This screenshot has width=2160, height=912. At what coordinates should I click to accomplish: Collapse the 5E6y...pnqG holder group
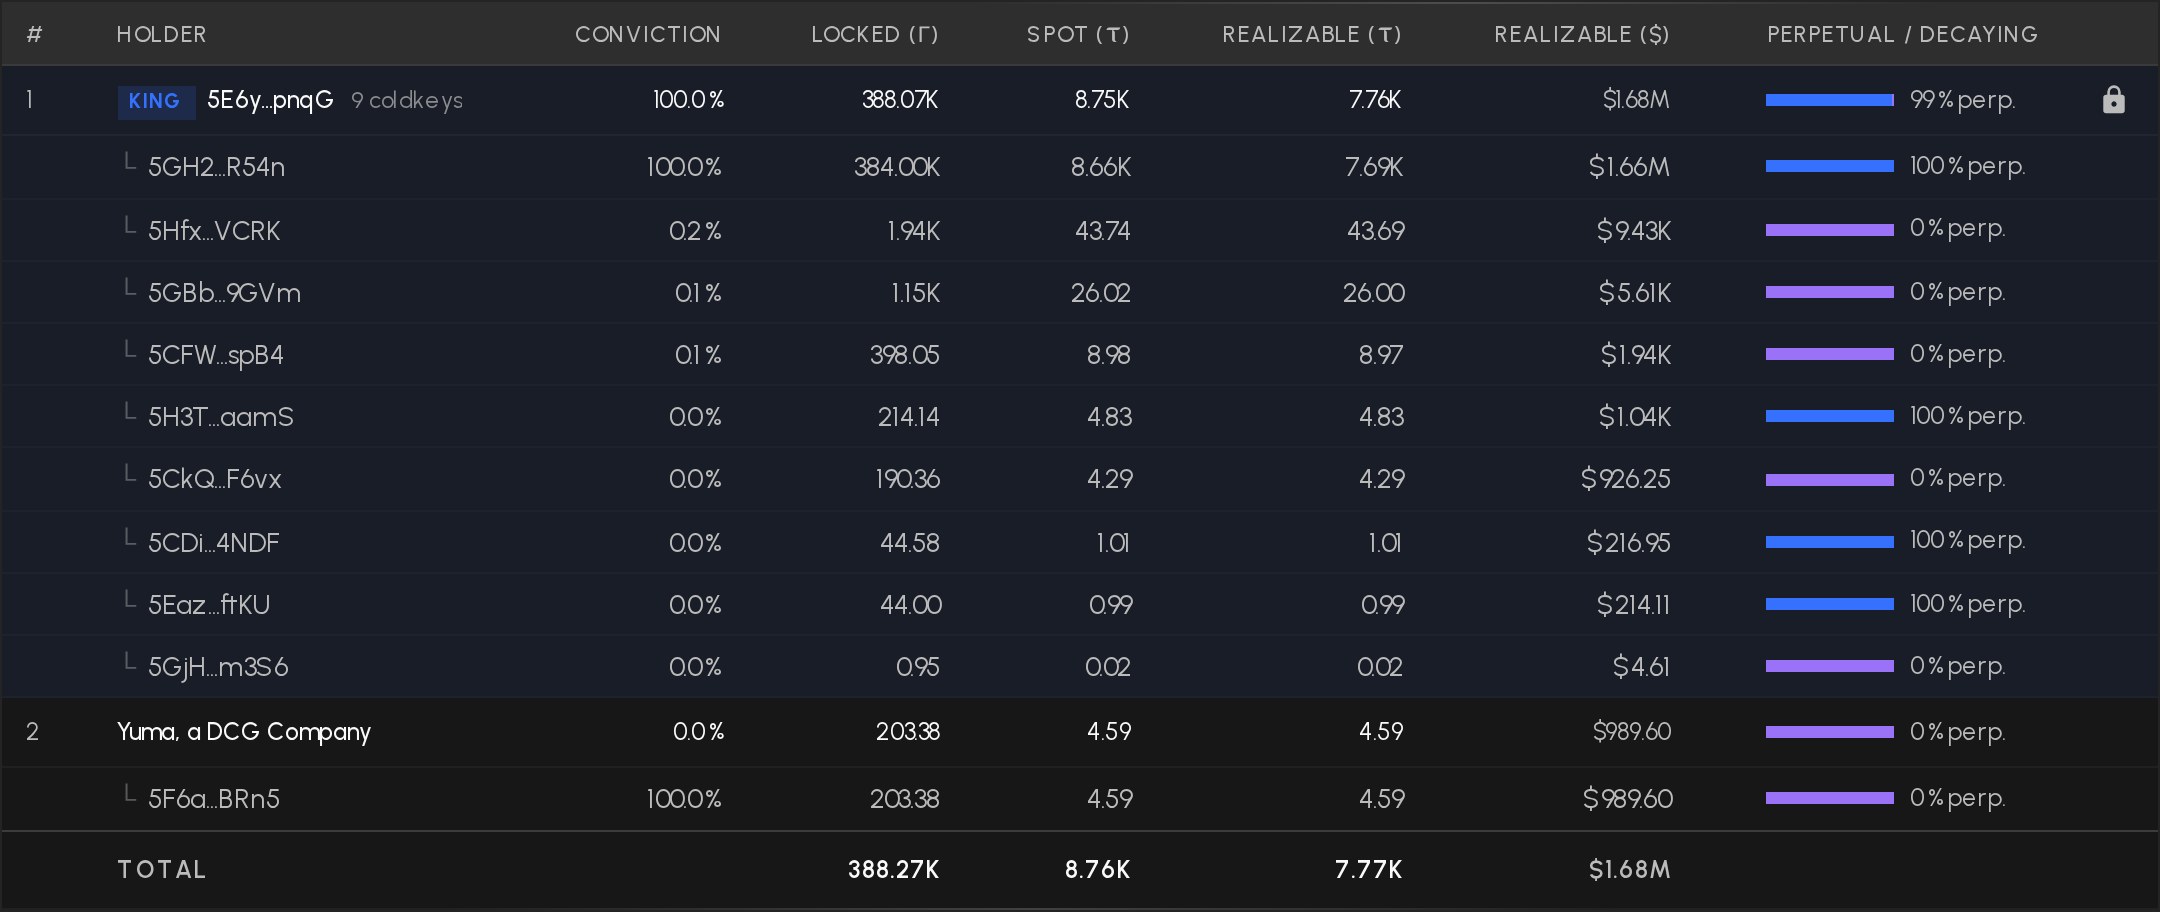click(1080, 100)
